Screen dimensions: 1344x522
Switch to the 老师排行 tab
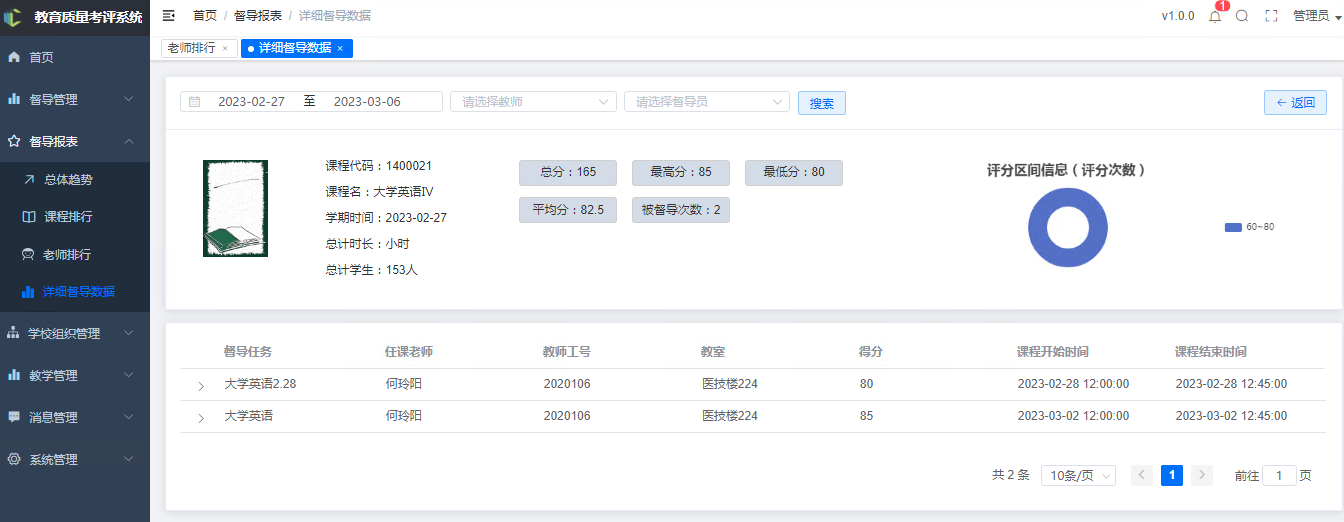pyautogui.click(x=191, y=48)
